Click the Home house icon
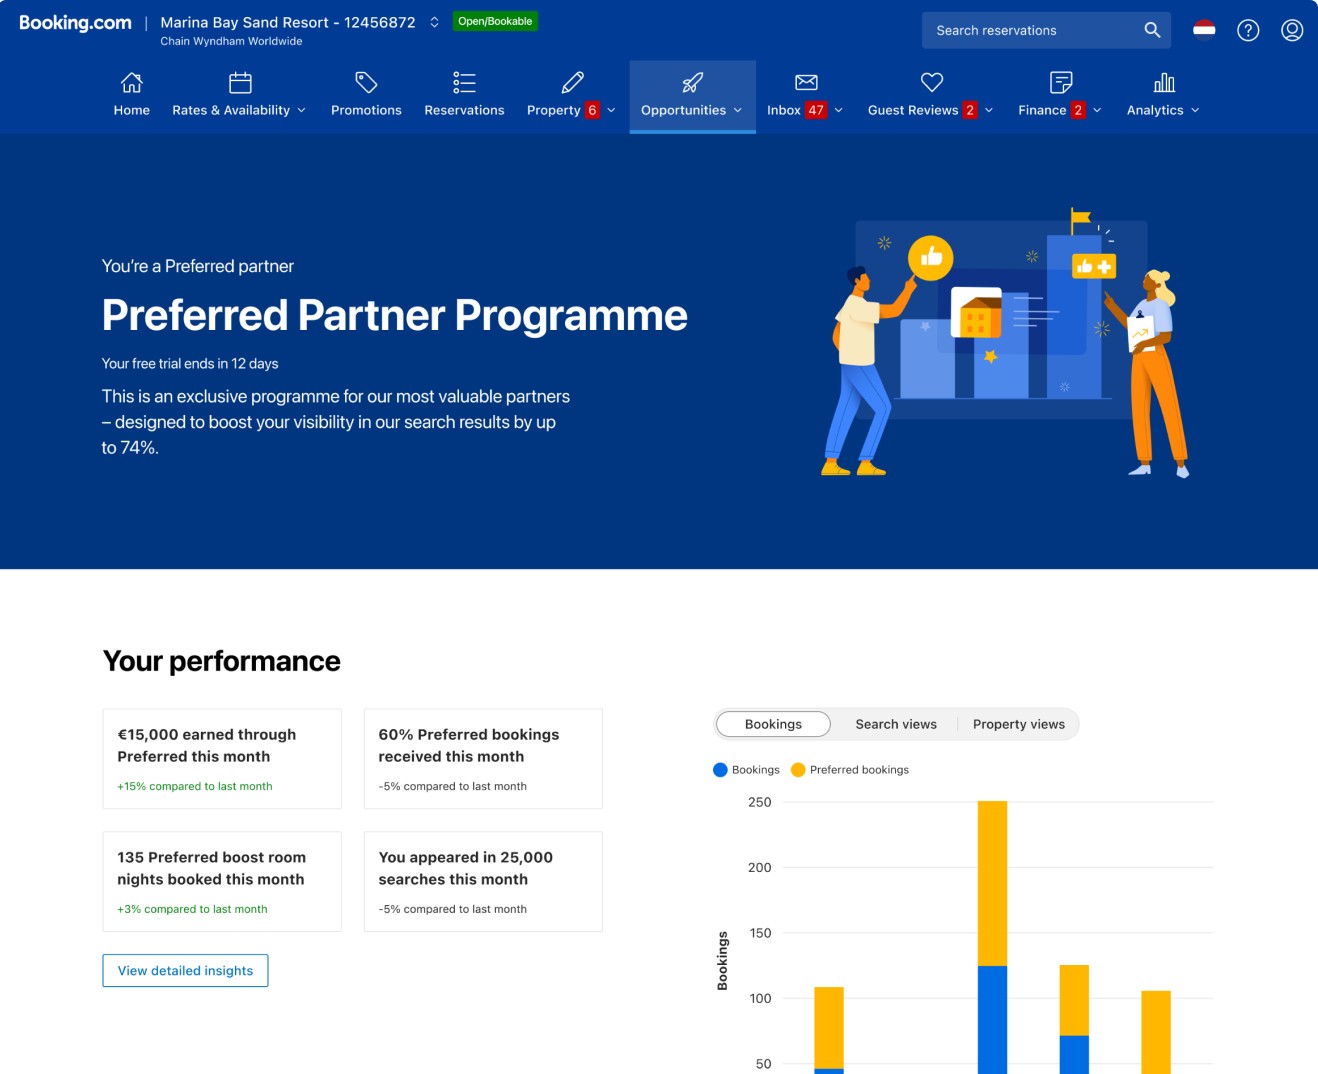1318x1074 pixels. pyautogui.click(x=131, y=82)
